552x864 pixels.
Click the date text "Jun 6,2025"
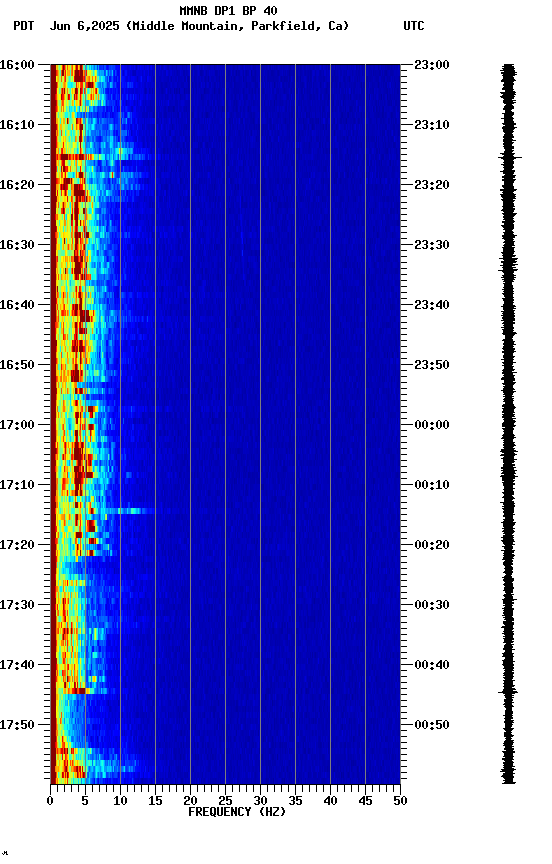[84, 26]
